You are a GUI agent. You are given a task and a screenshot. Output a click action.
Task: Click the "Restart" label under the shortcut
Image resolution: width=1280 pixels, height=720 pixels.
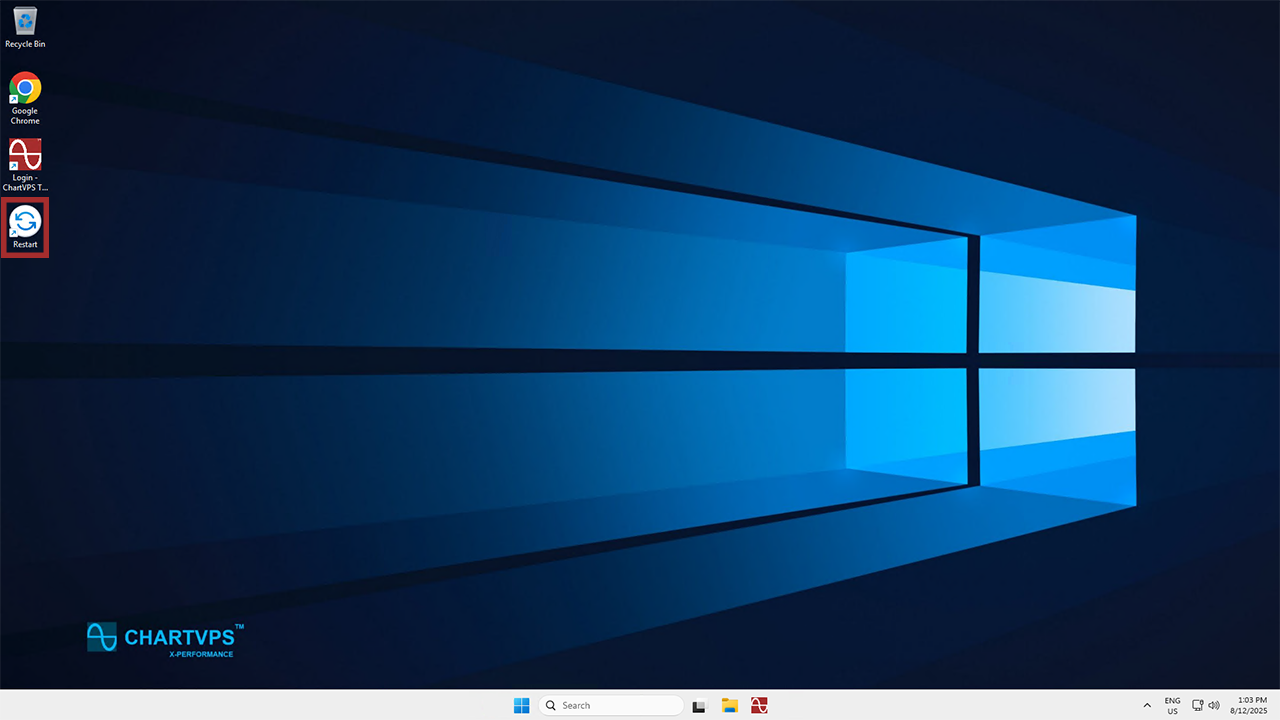pyautogui.click(x=25, y=244)
